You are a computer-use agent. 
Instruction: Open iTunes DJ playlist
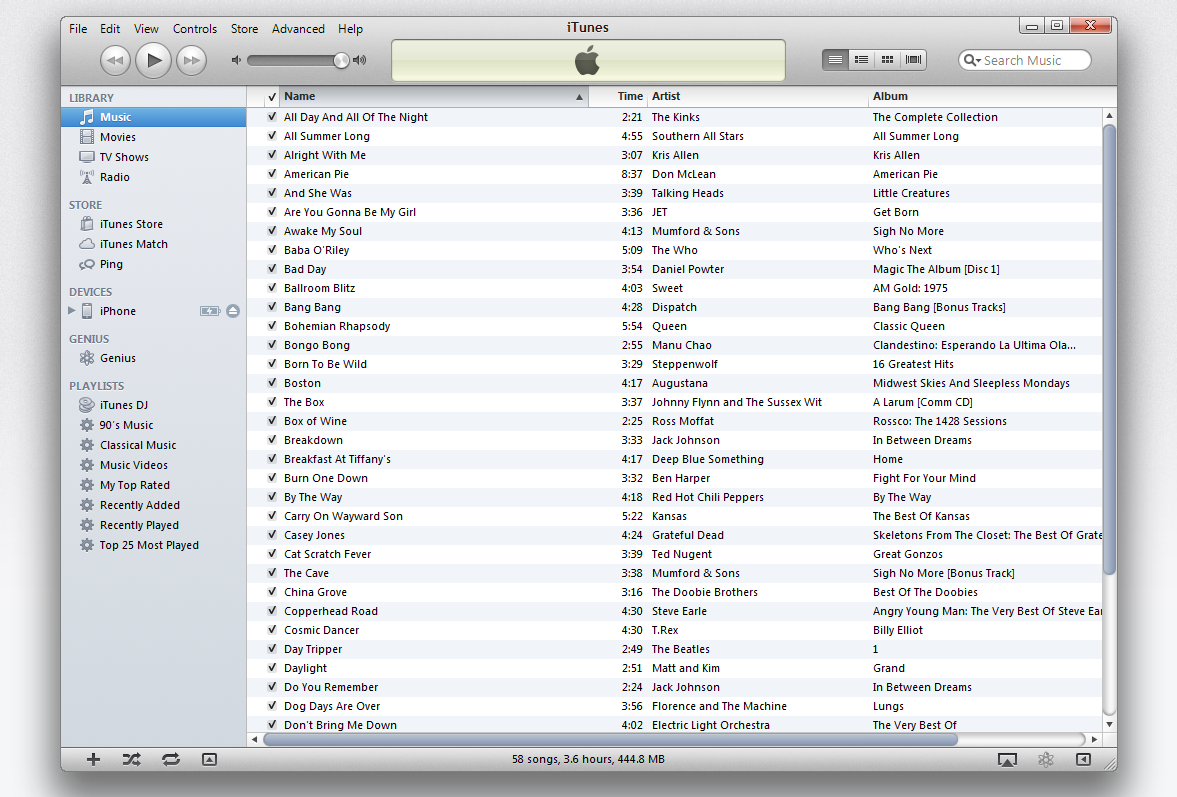[124, 405]
